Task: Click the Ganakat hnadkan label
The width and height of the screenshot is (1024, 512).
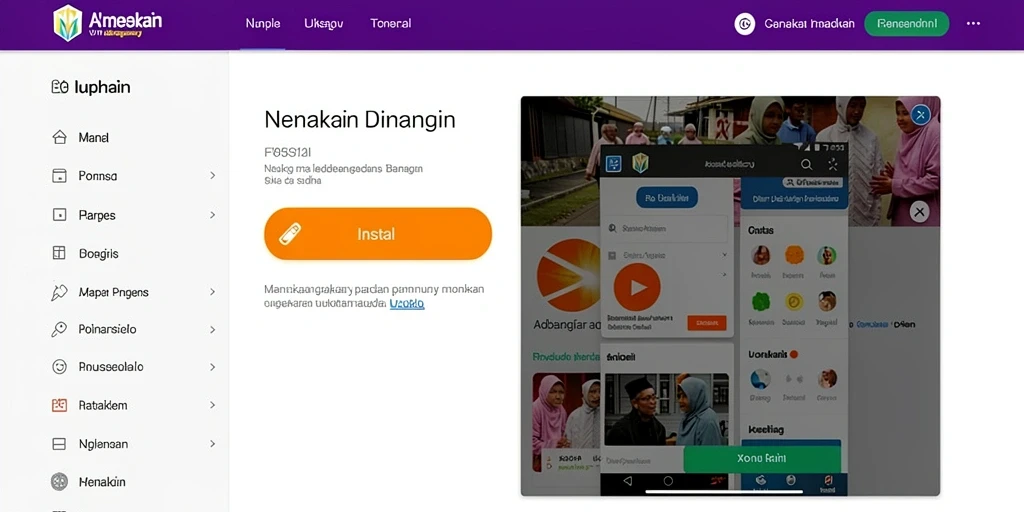Action: (x=809, y=24)
